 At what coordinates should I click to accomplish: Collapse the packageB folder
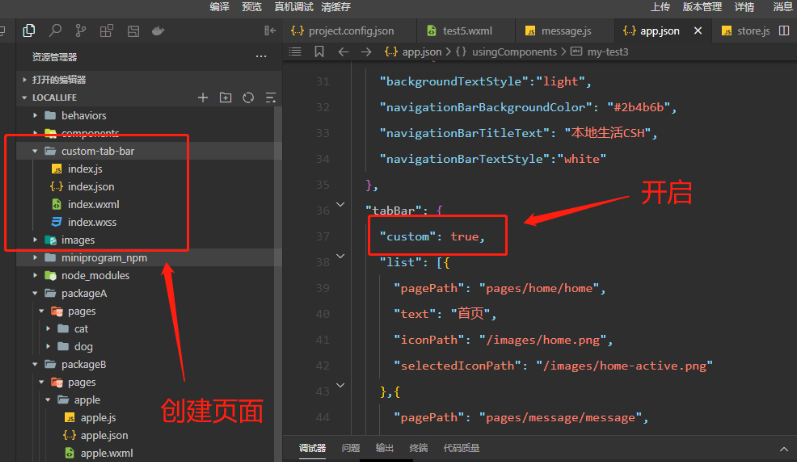click(x=35, y=364)
